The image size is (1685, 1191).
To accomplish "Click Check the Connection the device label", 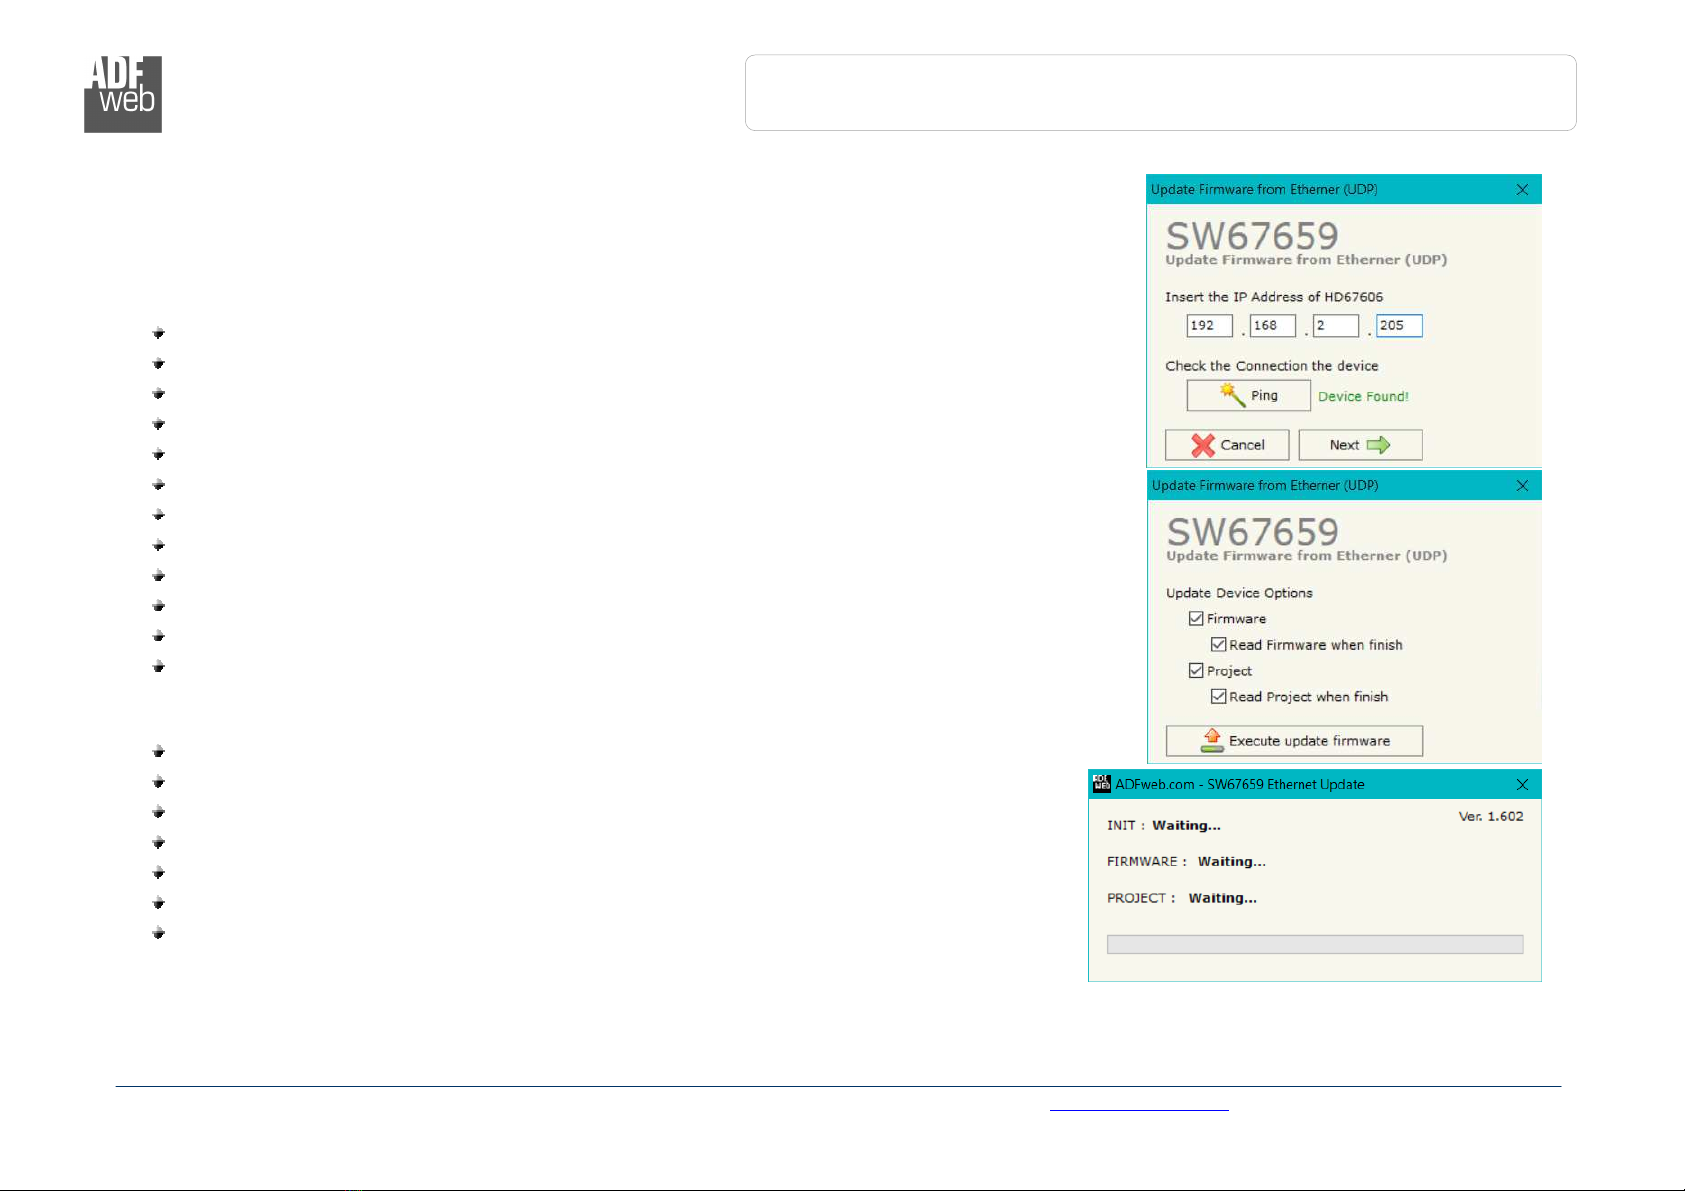I will coord(1272,366).
